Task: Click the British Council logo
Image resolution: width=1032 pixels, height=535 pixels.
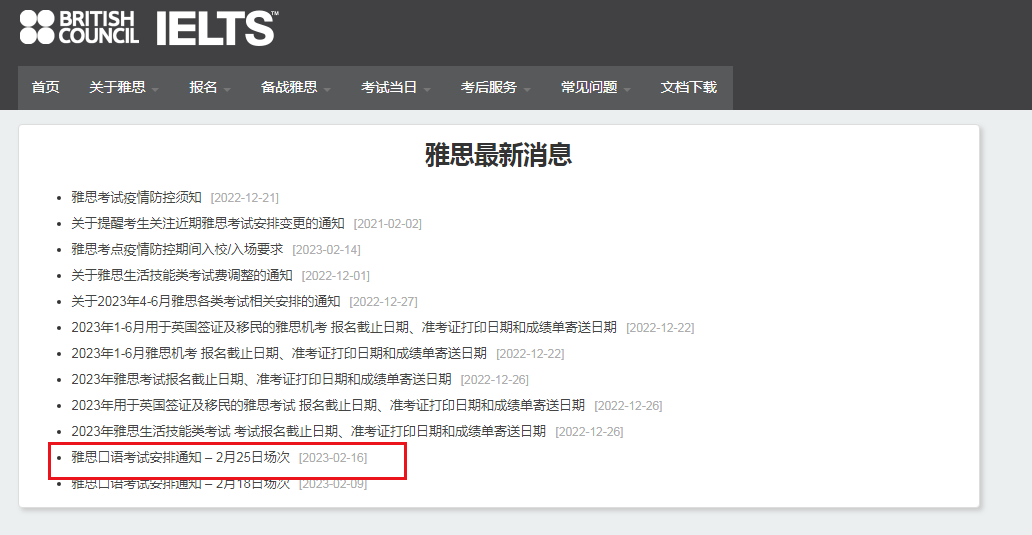Action: click(x=79, y=27)
